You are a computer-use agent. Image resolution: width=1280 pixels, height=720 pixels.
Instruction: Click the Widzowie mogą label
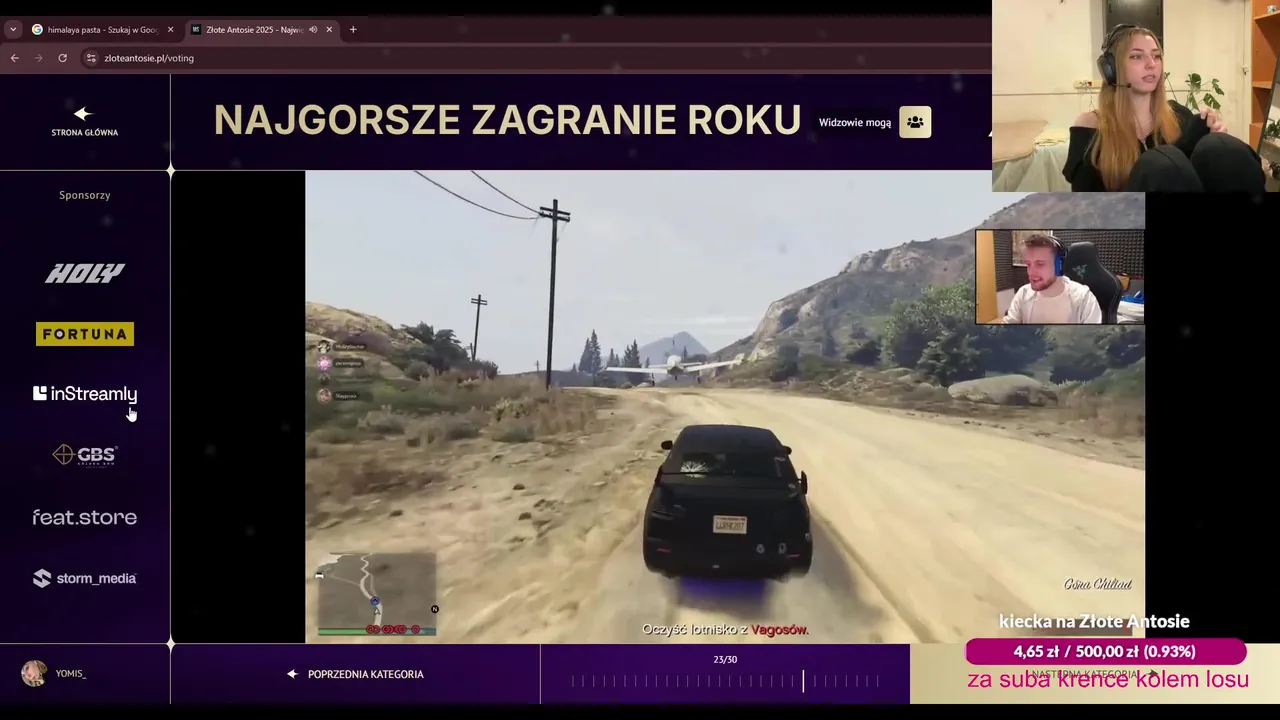[855, 122]
